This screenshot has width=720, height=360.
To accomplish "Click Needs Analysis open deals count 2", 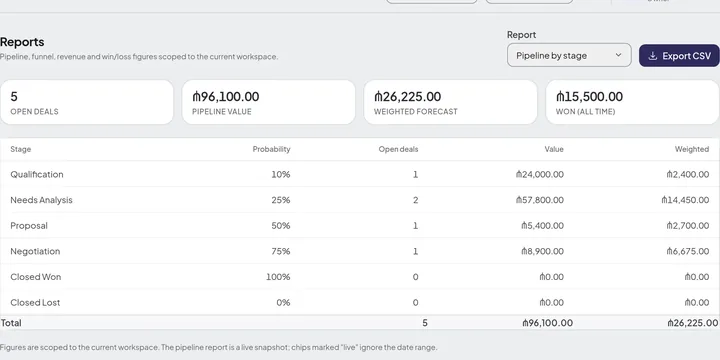I will (416, 200).
